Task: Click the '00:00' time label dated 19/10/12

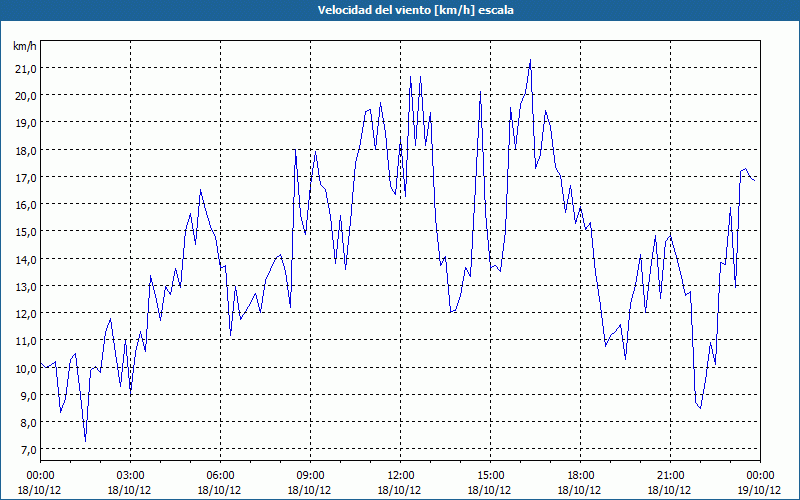Action: tap(760, 476)
